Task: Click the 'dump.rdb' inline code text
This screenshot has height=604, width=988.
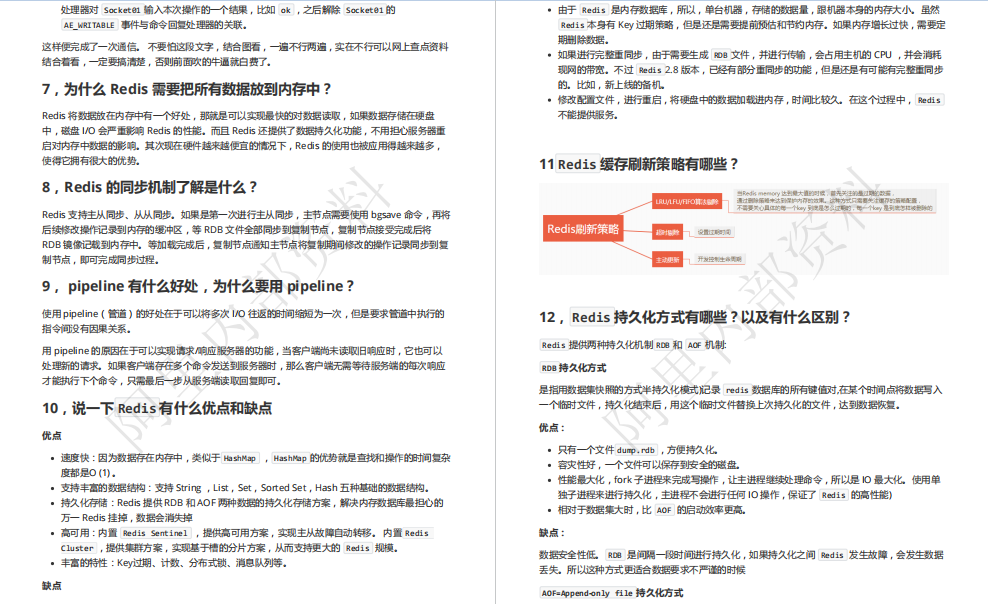Action: tap(636, 450)
